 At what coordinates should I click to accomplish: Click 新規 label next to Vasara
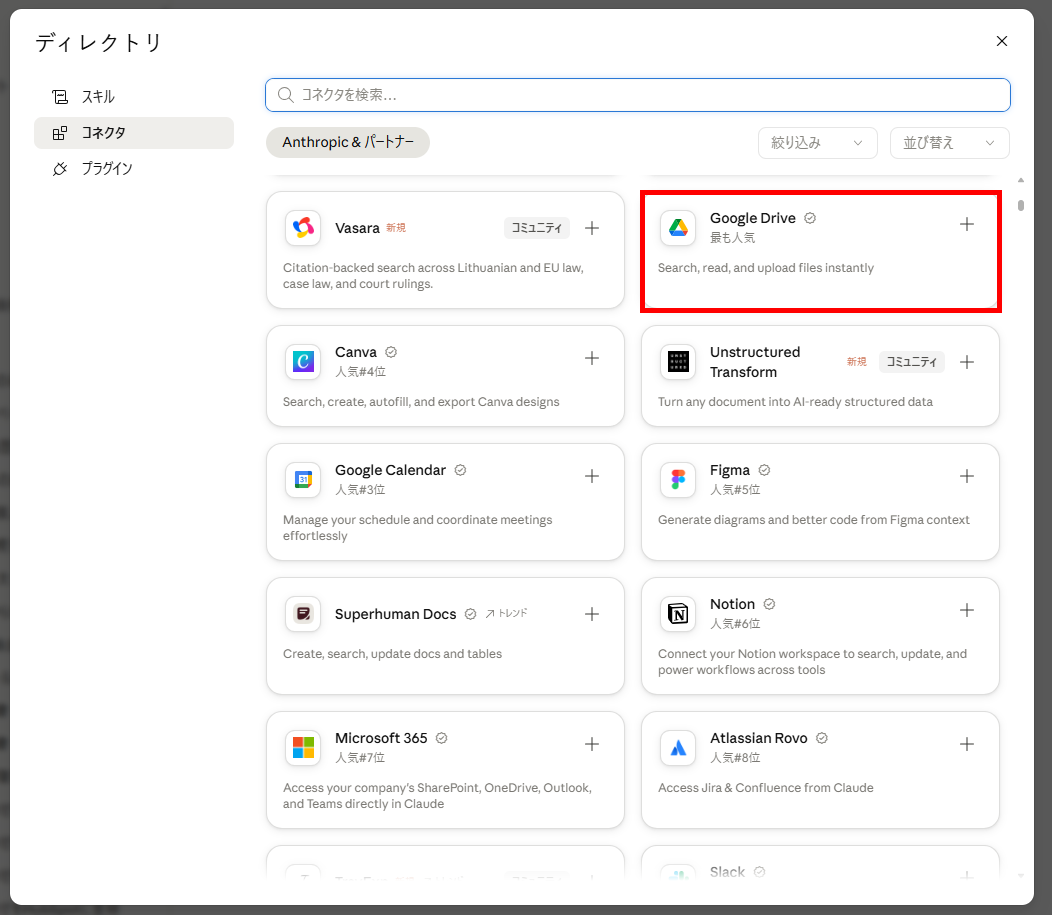(396, 227)
